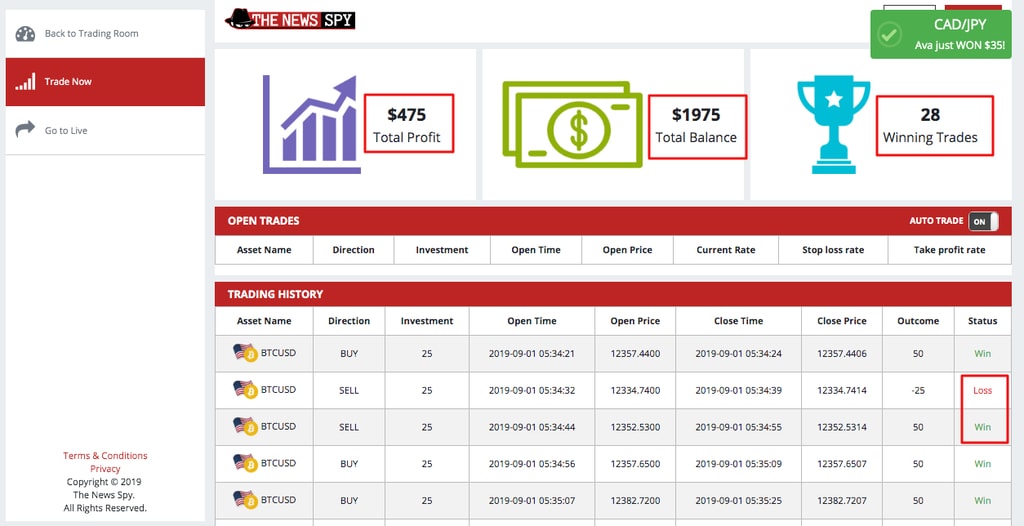This screenshot has height=526, width=1024.
Task: Select Go to Live in the sidebar
Action: pos(66,131)
